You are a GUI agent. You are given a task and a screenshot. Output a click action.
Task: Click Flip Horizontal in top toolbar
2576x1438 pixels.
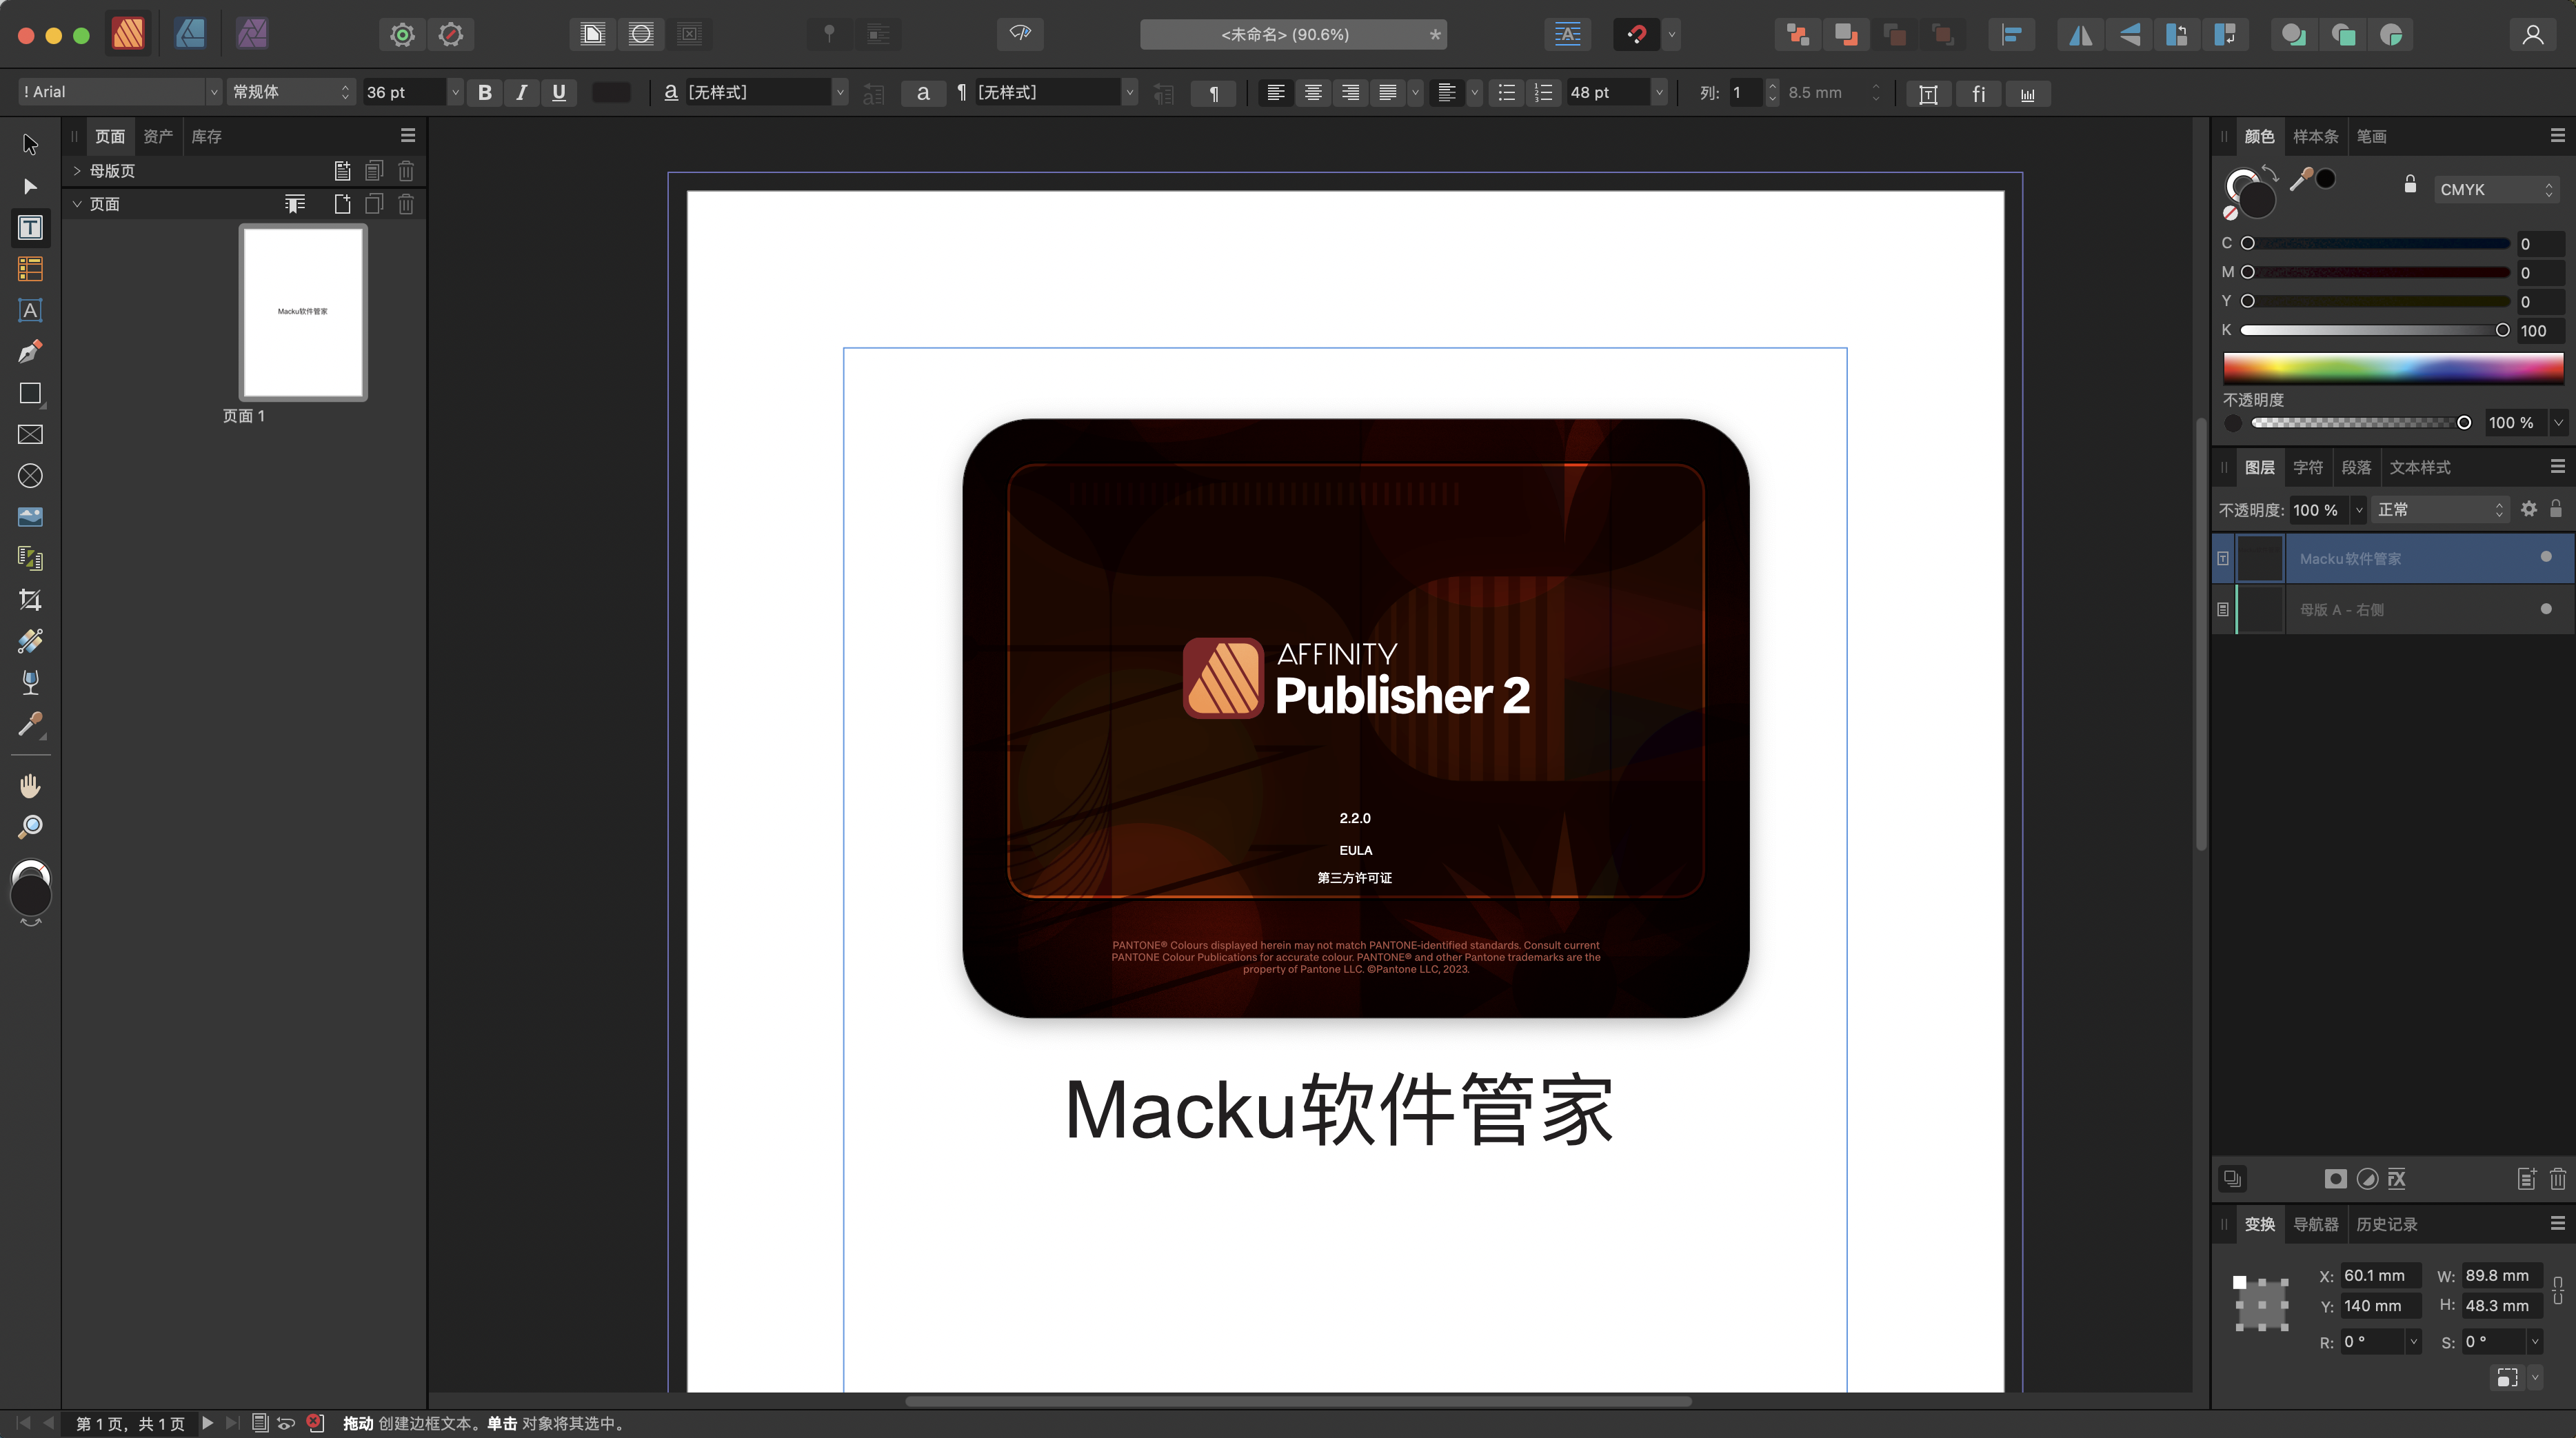click(x=2081, y=35)
